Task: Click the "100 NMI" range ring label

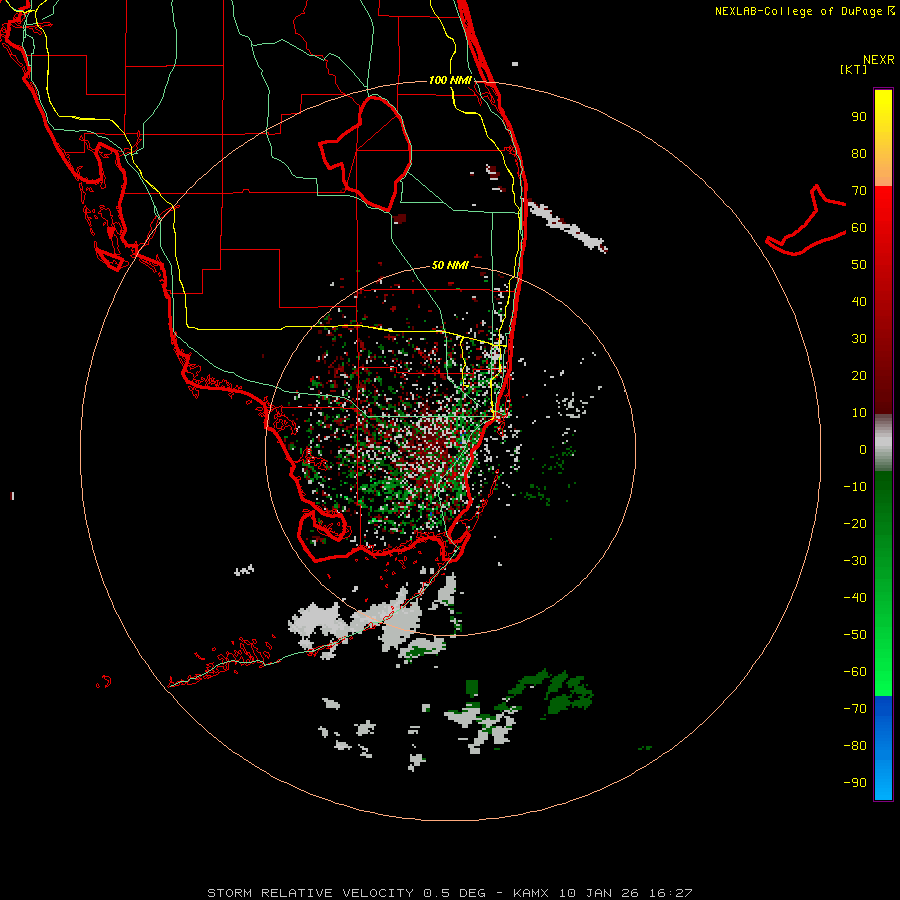Action: coord(450,80)
